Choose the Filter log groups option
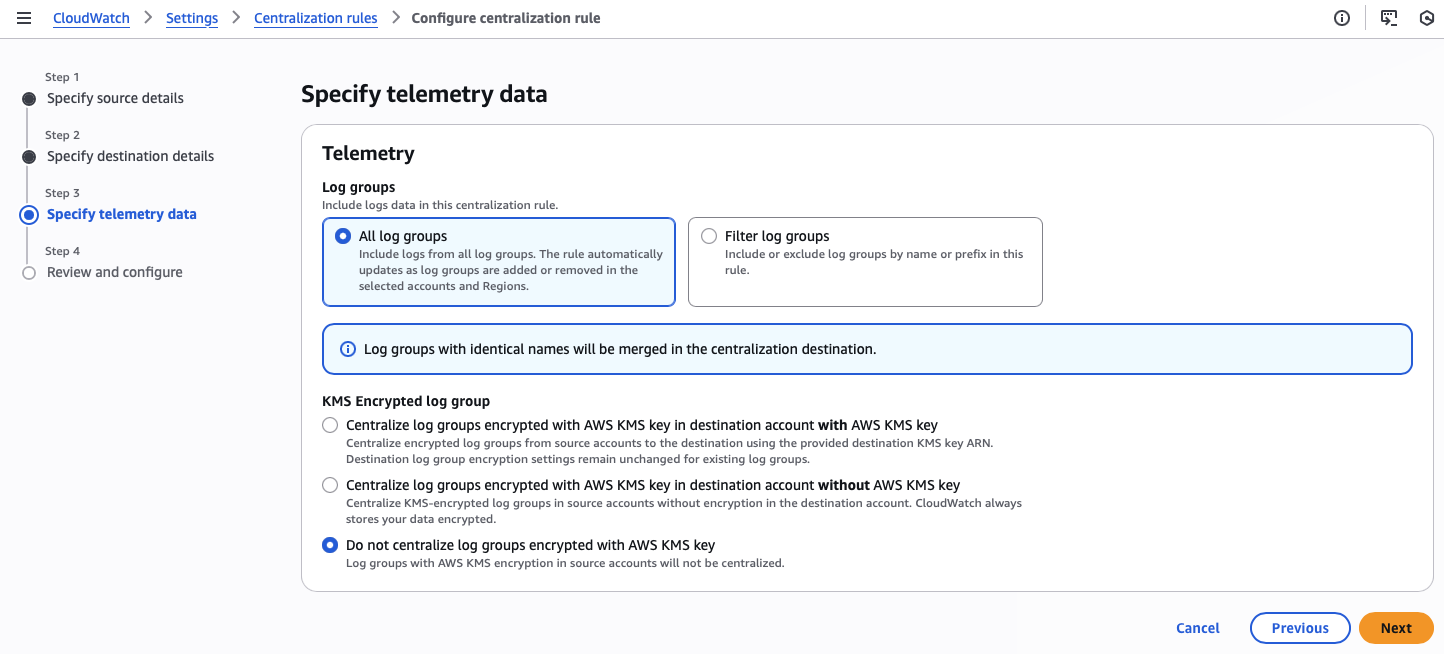This screenshot has height=654, width=1444. click(709, 236)
